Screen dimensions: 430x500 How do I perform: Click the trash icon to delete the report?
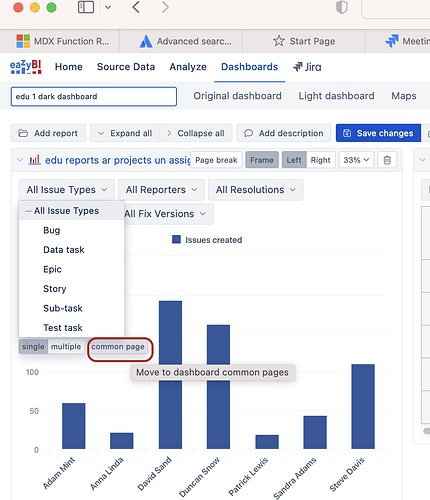click(x=387, y=160)
